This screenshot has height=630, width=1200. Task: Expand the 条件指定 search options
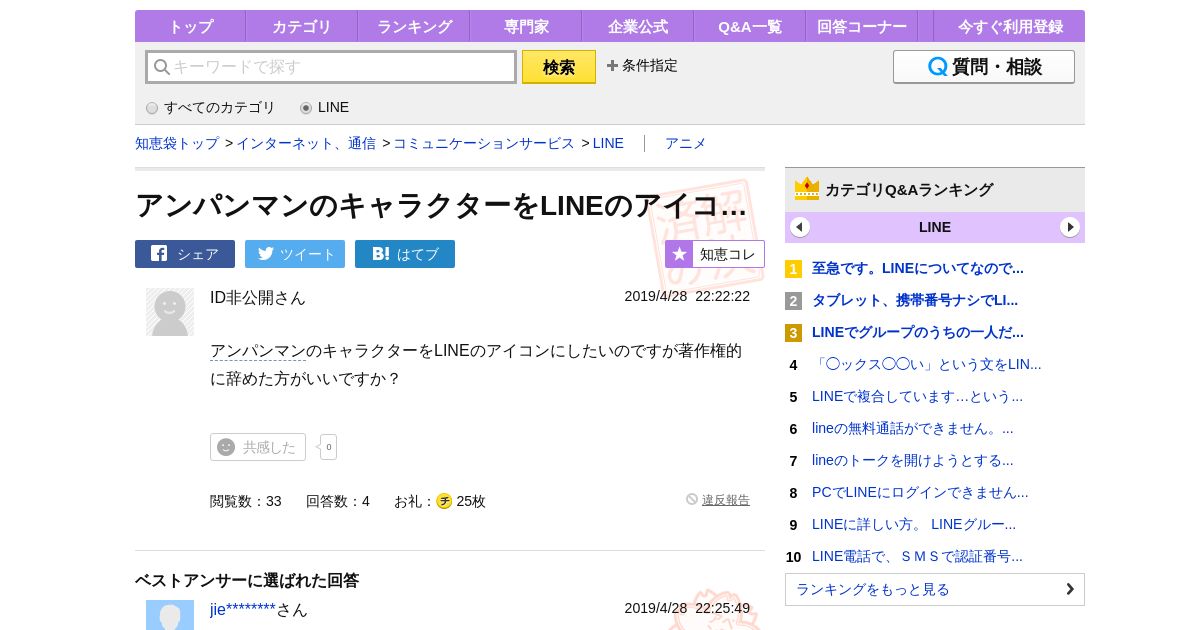(642, 66)
